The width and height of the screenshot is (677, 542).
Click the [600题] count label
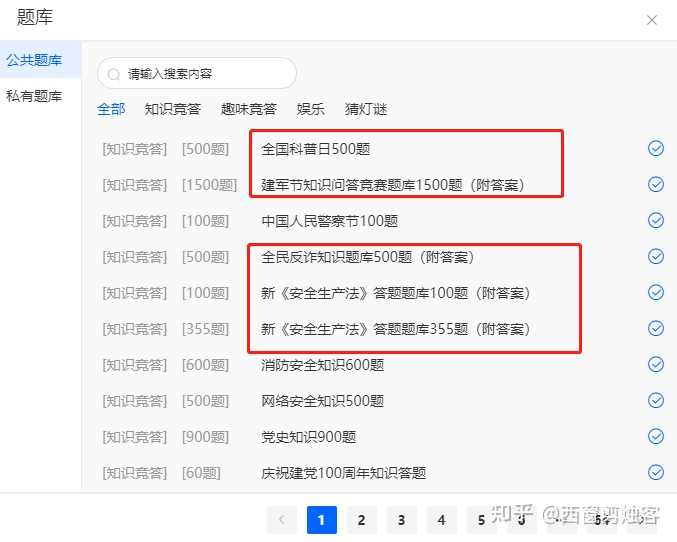click(x=206, y=365)
